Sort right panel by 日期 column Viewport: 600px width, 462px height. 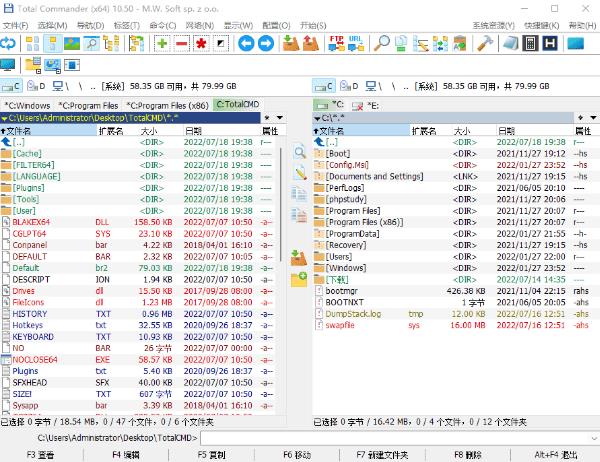coord(535,131)
